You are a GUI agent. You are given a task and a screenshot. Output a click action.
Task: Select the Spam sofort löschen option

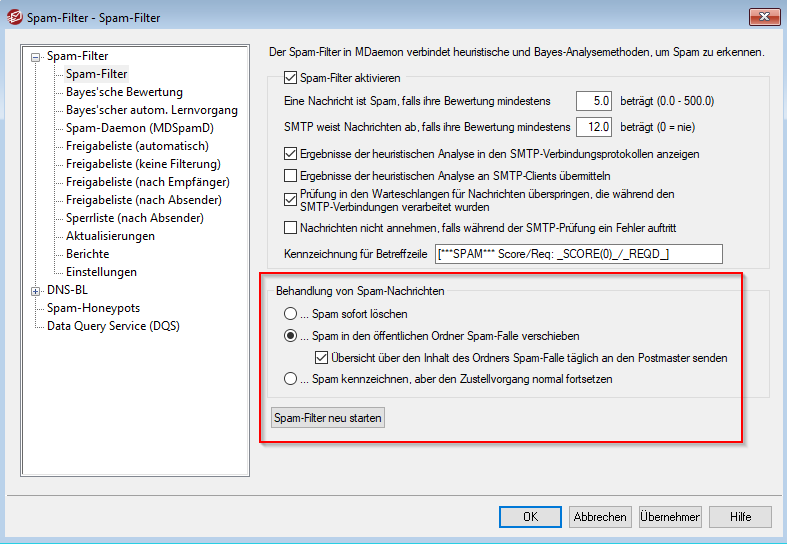pyautogui.click(x=290, y=314)
